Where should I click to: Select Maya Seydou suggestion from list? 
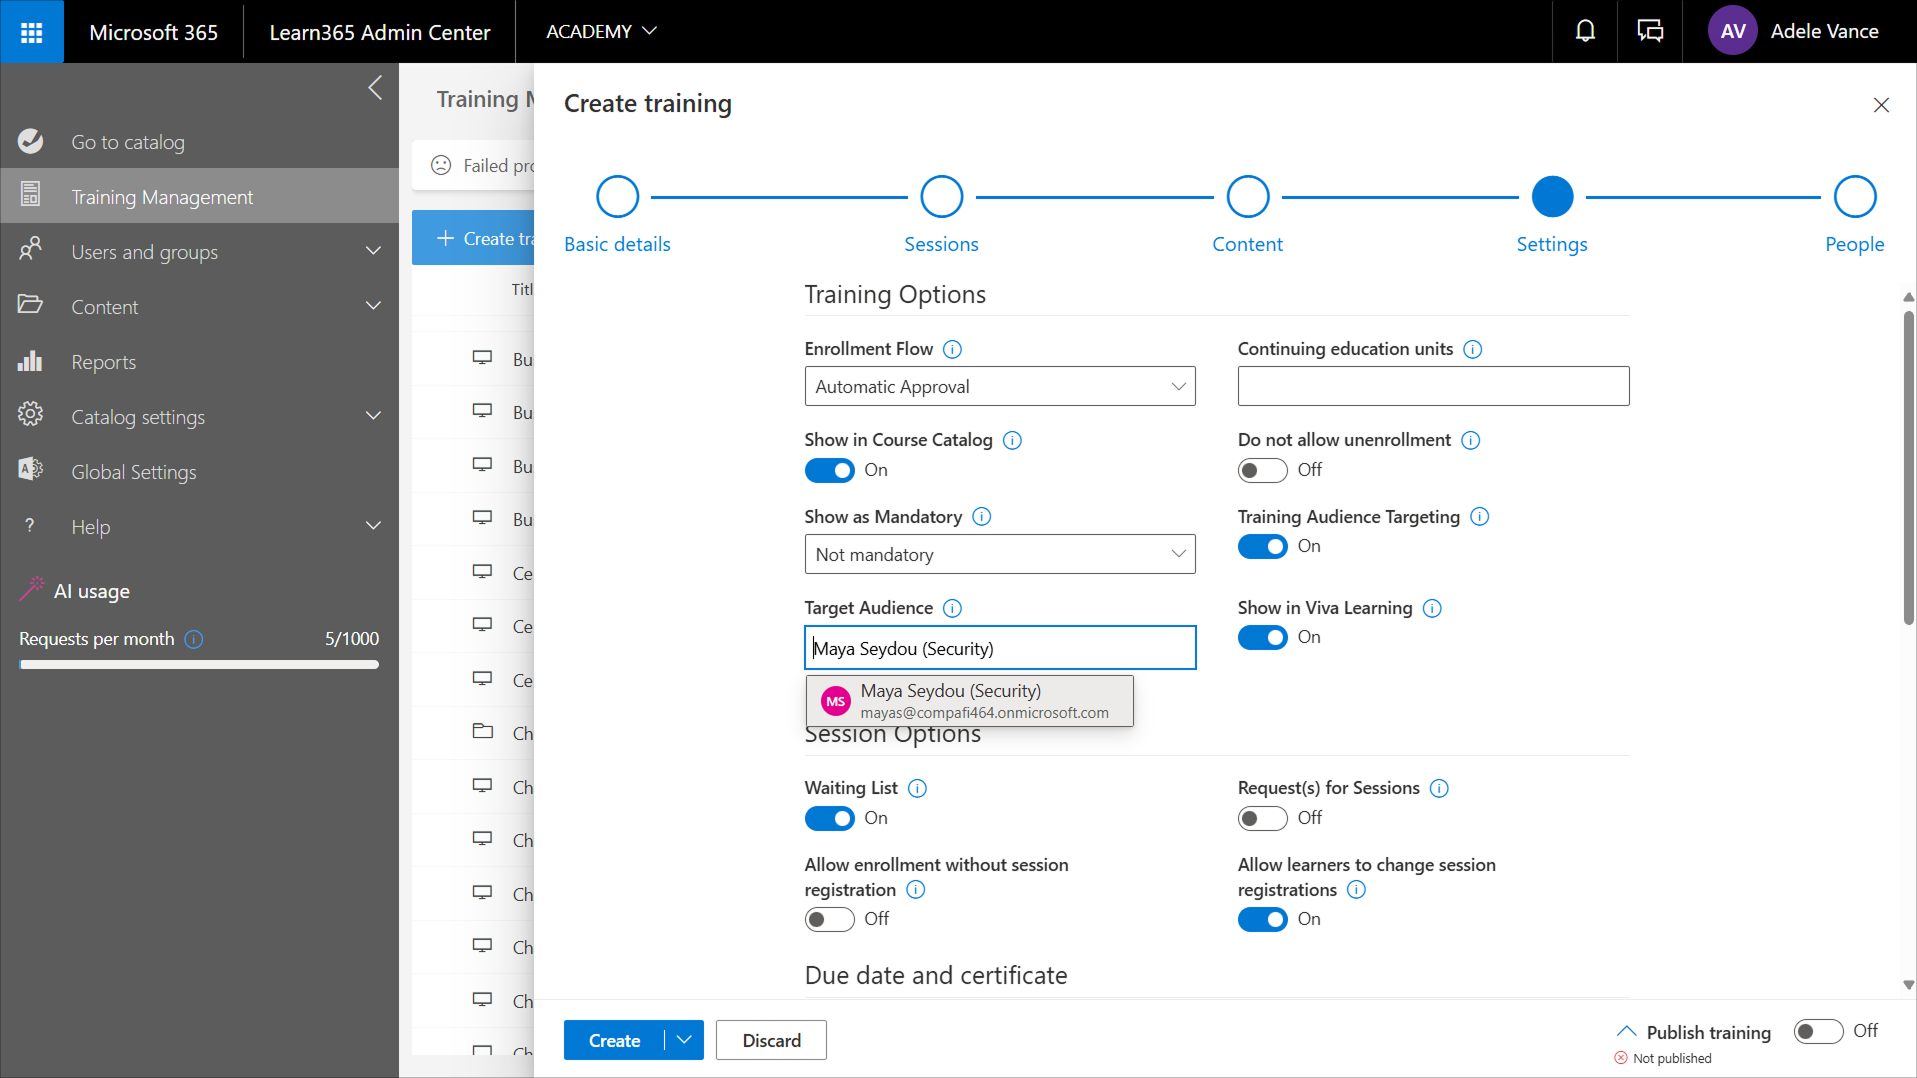point(969,701)
